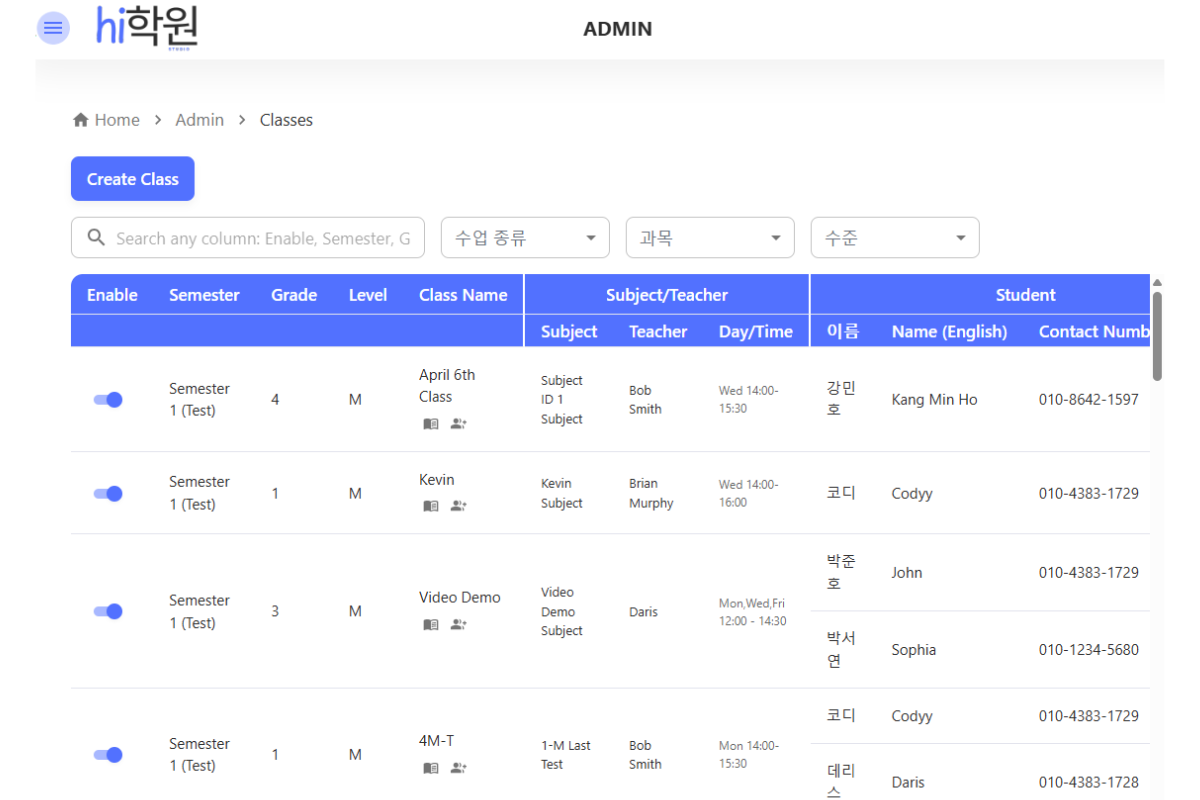Open the 수업 종류 dropdown
The width and height of the screenshot is (1200, 800).
click(x=525, y=237)
